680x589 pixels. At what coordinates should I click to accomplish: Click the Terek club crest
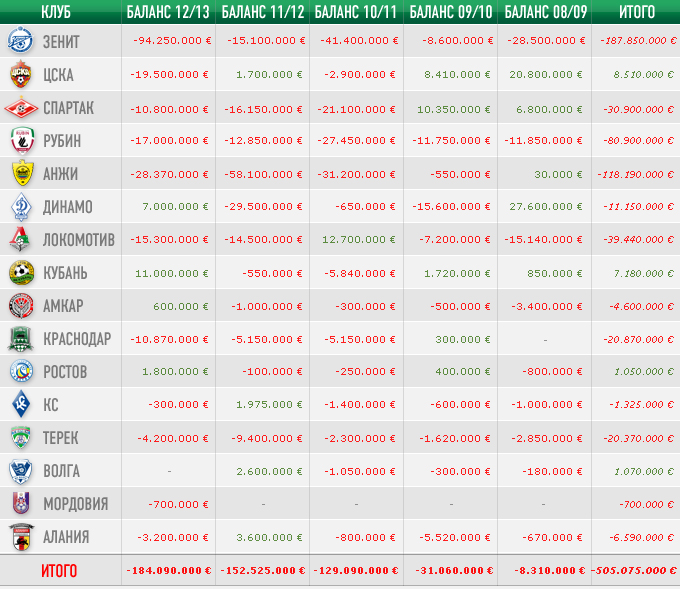coord(21,437)
